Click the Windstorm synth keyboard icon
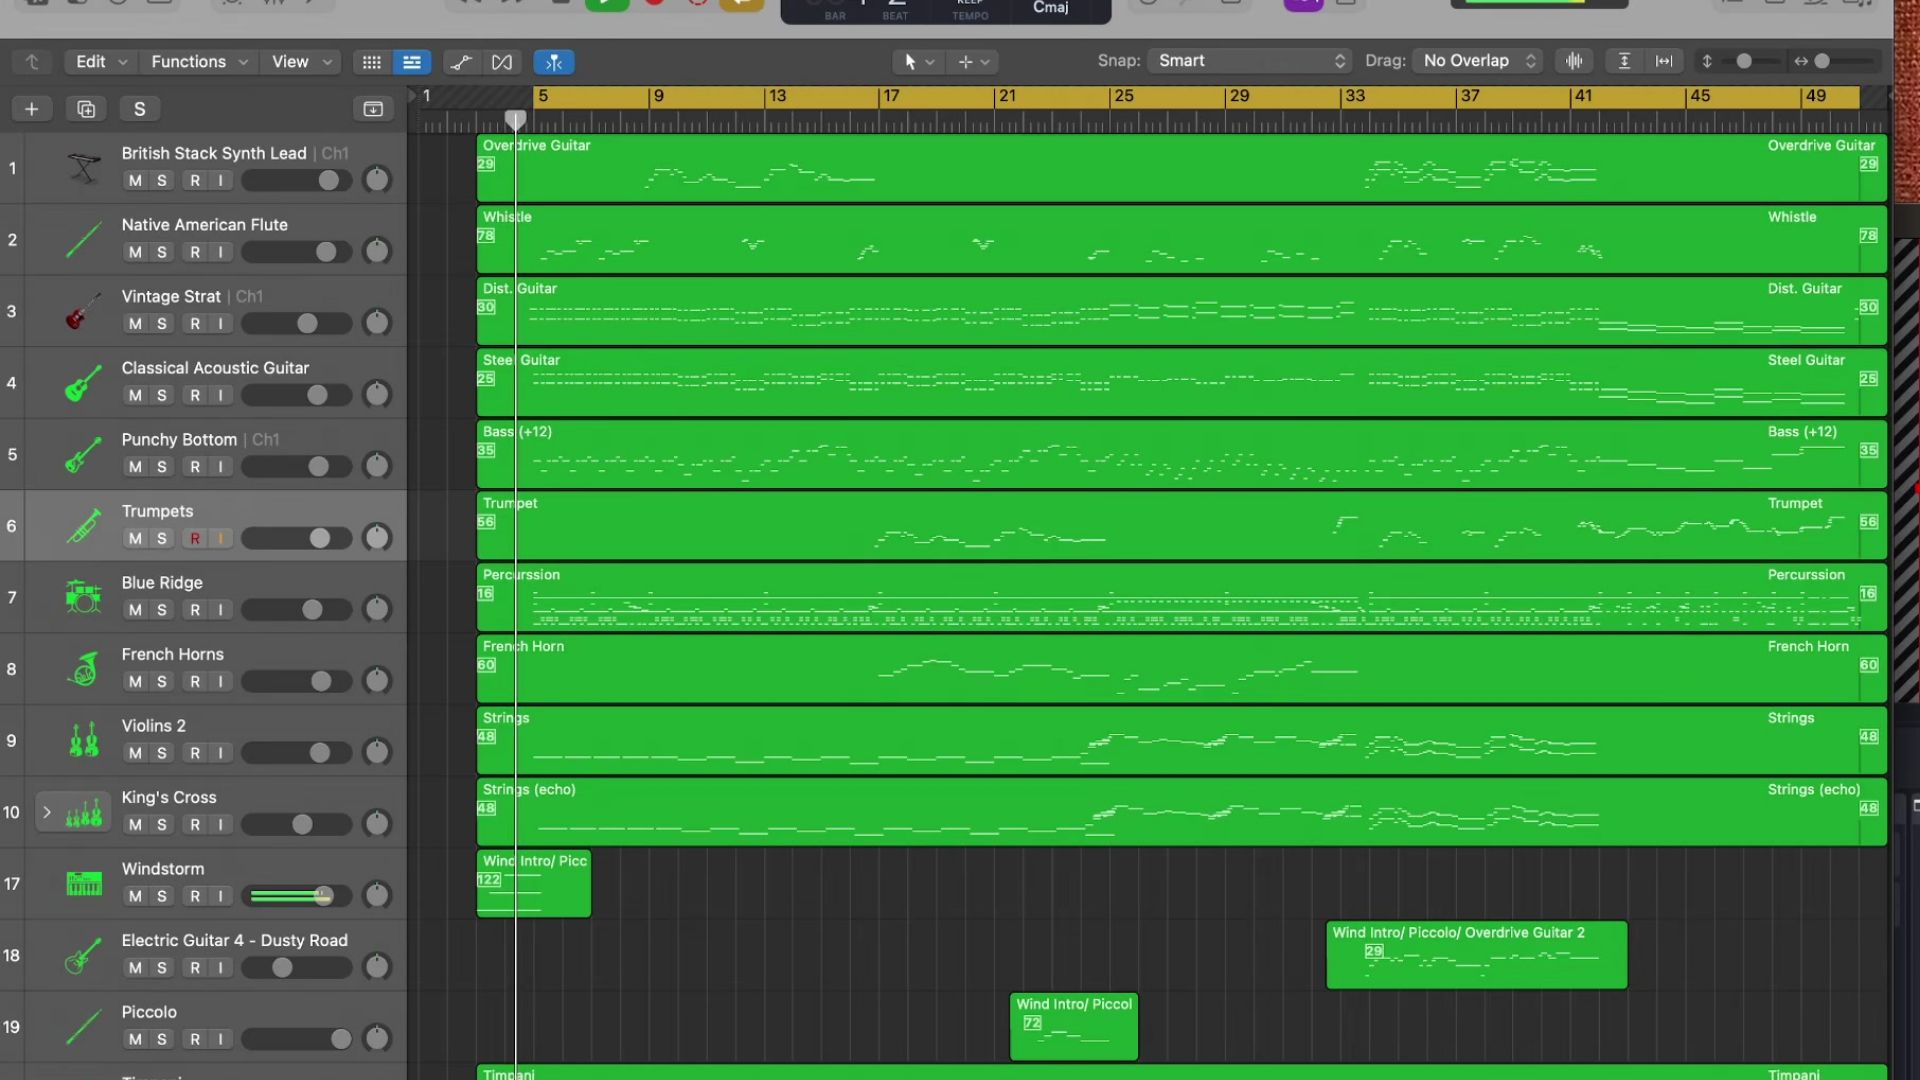This screenshot has height=1080, width=1920. pos(84,884)
